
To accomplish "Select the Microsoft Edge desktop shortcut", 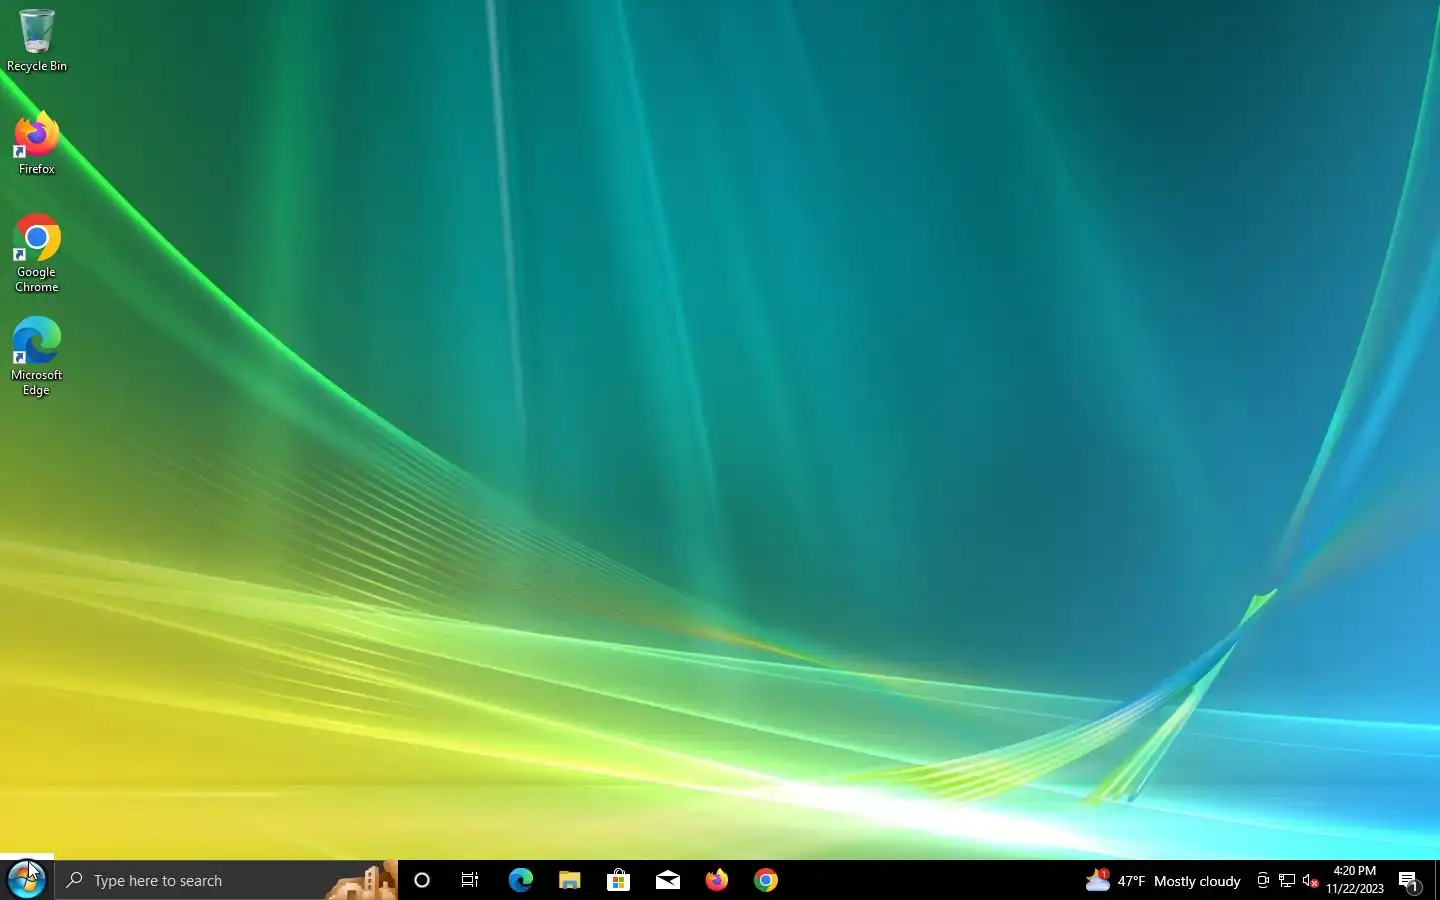I will (x=37, y=357).
